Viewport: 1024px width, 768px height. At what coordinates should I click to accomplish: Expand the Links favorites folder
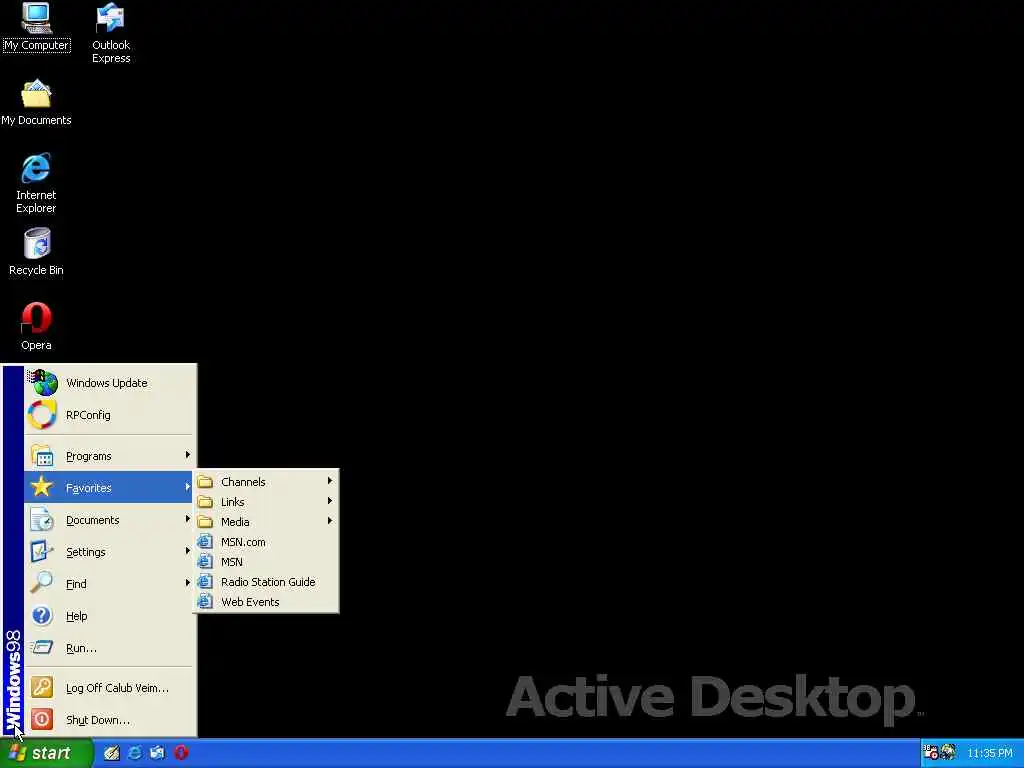266,502
